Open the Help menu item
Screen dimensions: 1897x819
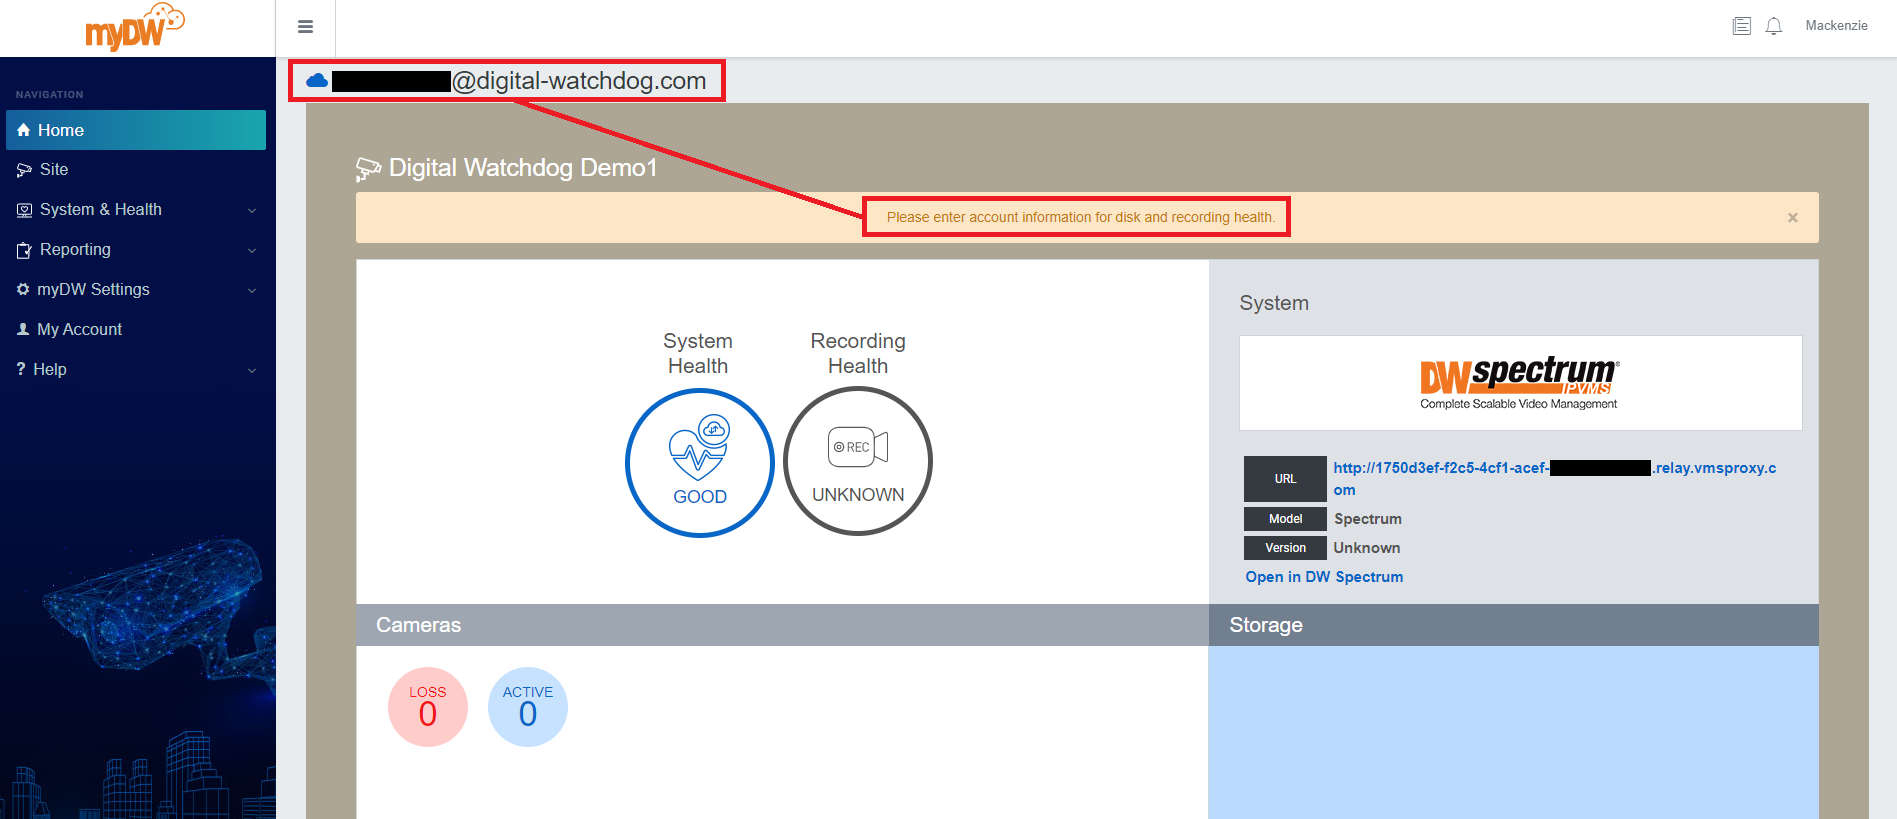coord(136,370)
